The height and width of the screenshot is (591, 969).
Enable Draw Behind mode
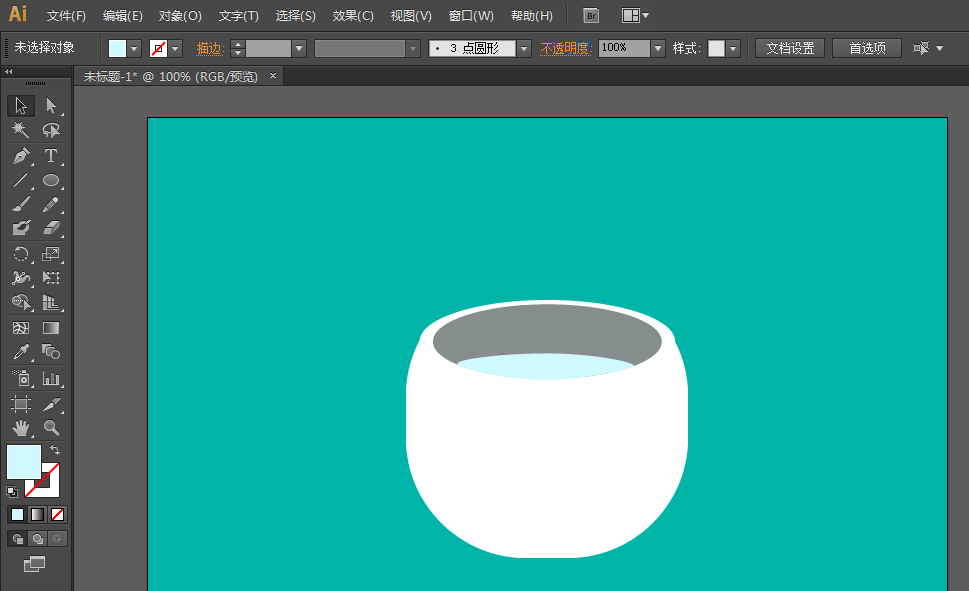coord(38,539)
